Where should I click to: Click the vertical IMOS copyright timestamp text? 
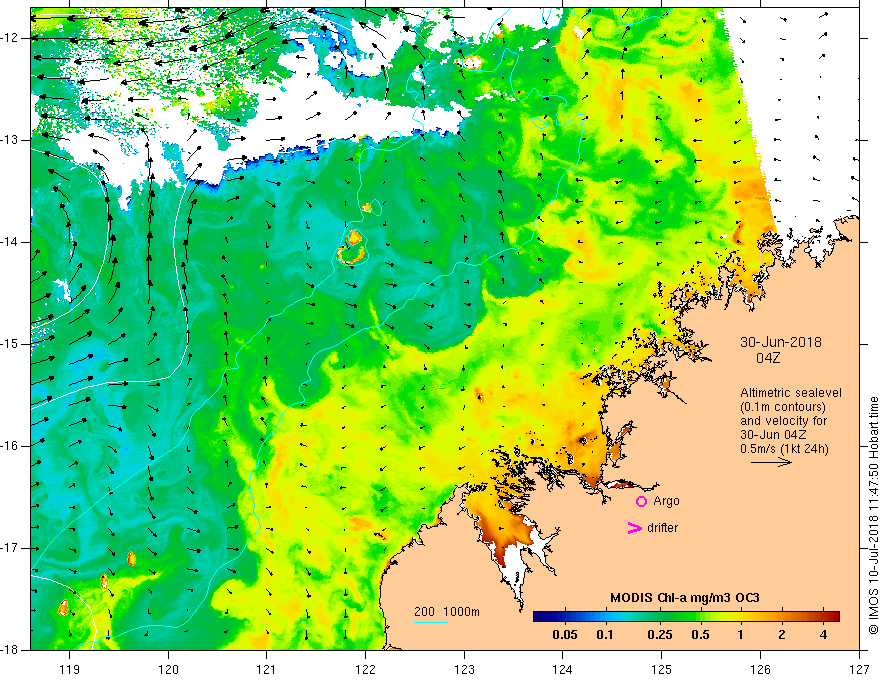873,516
